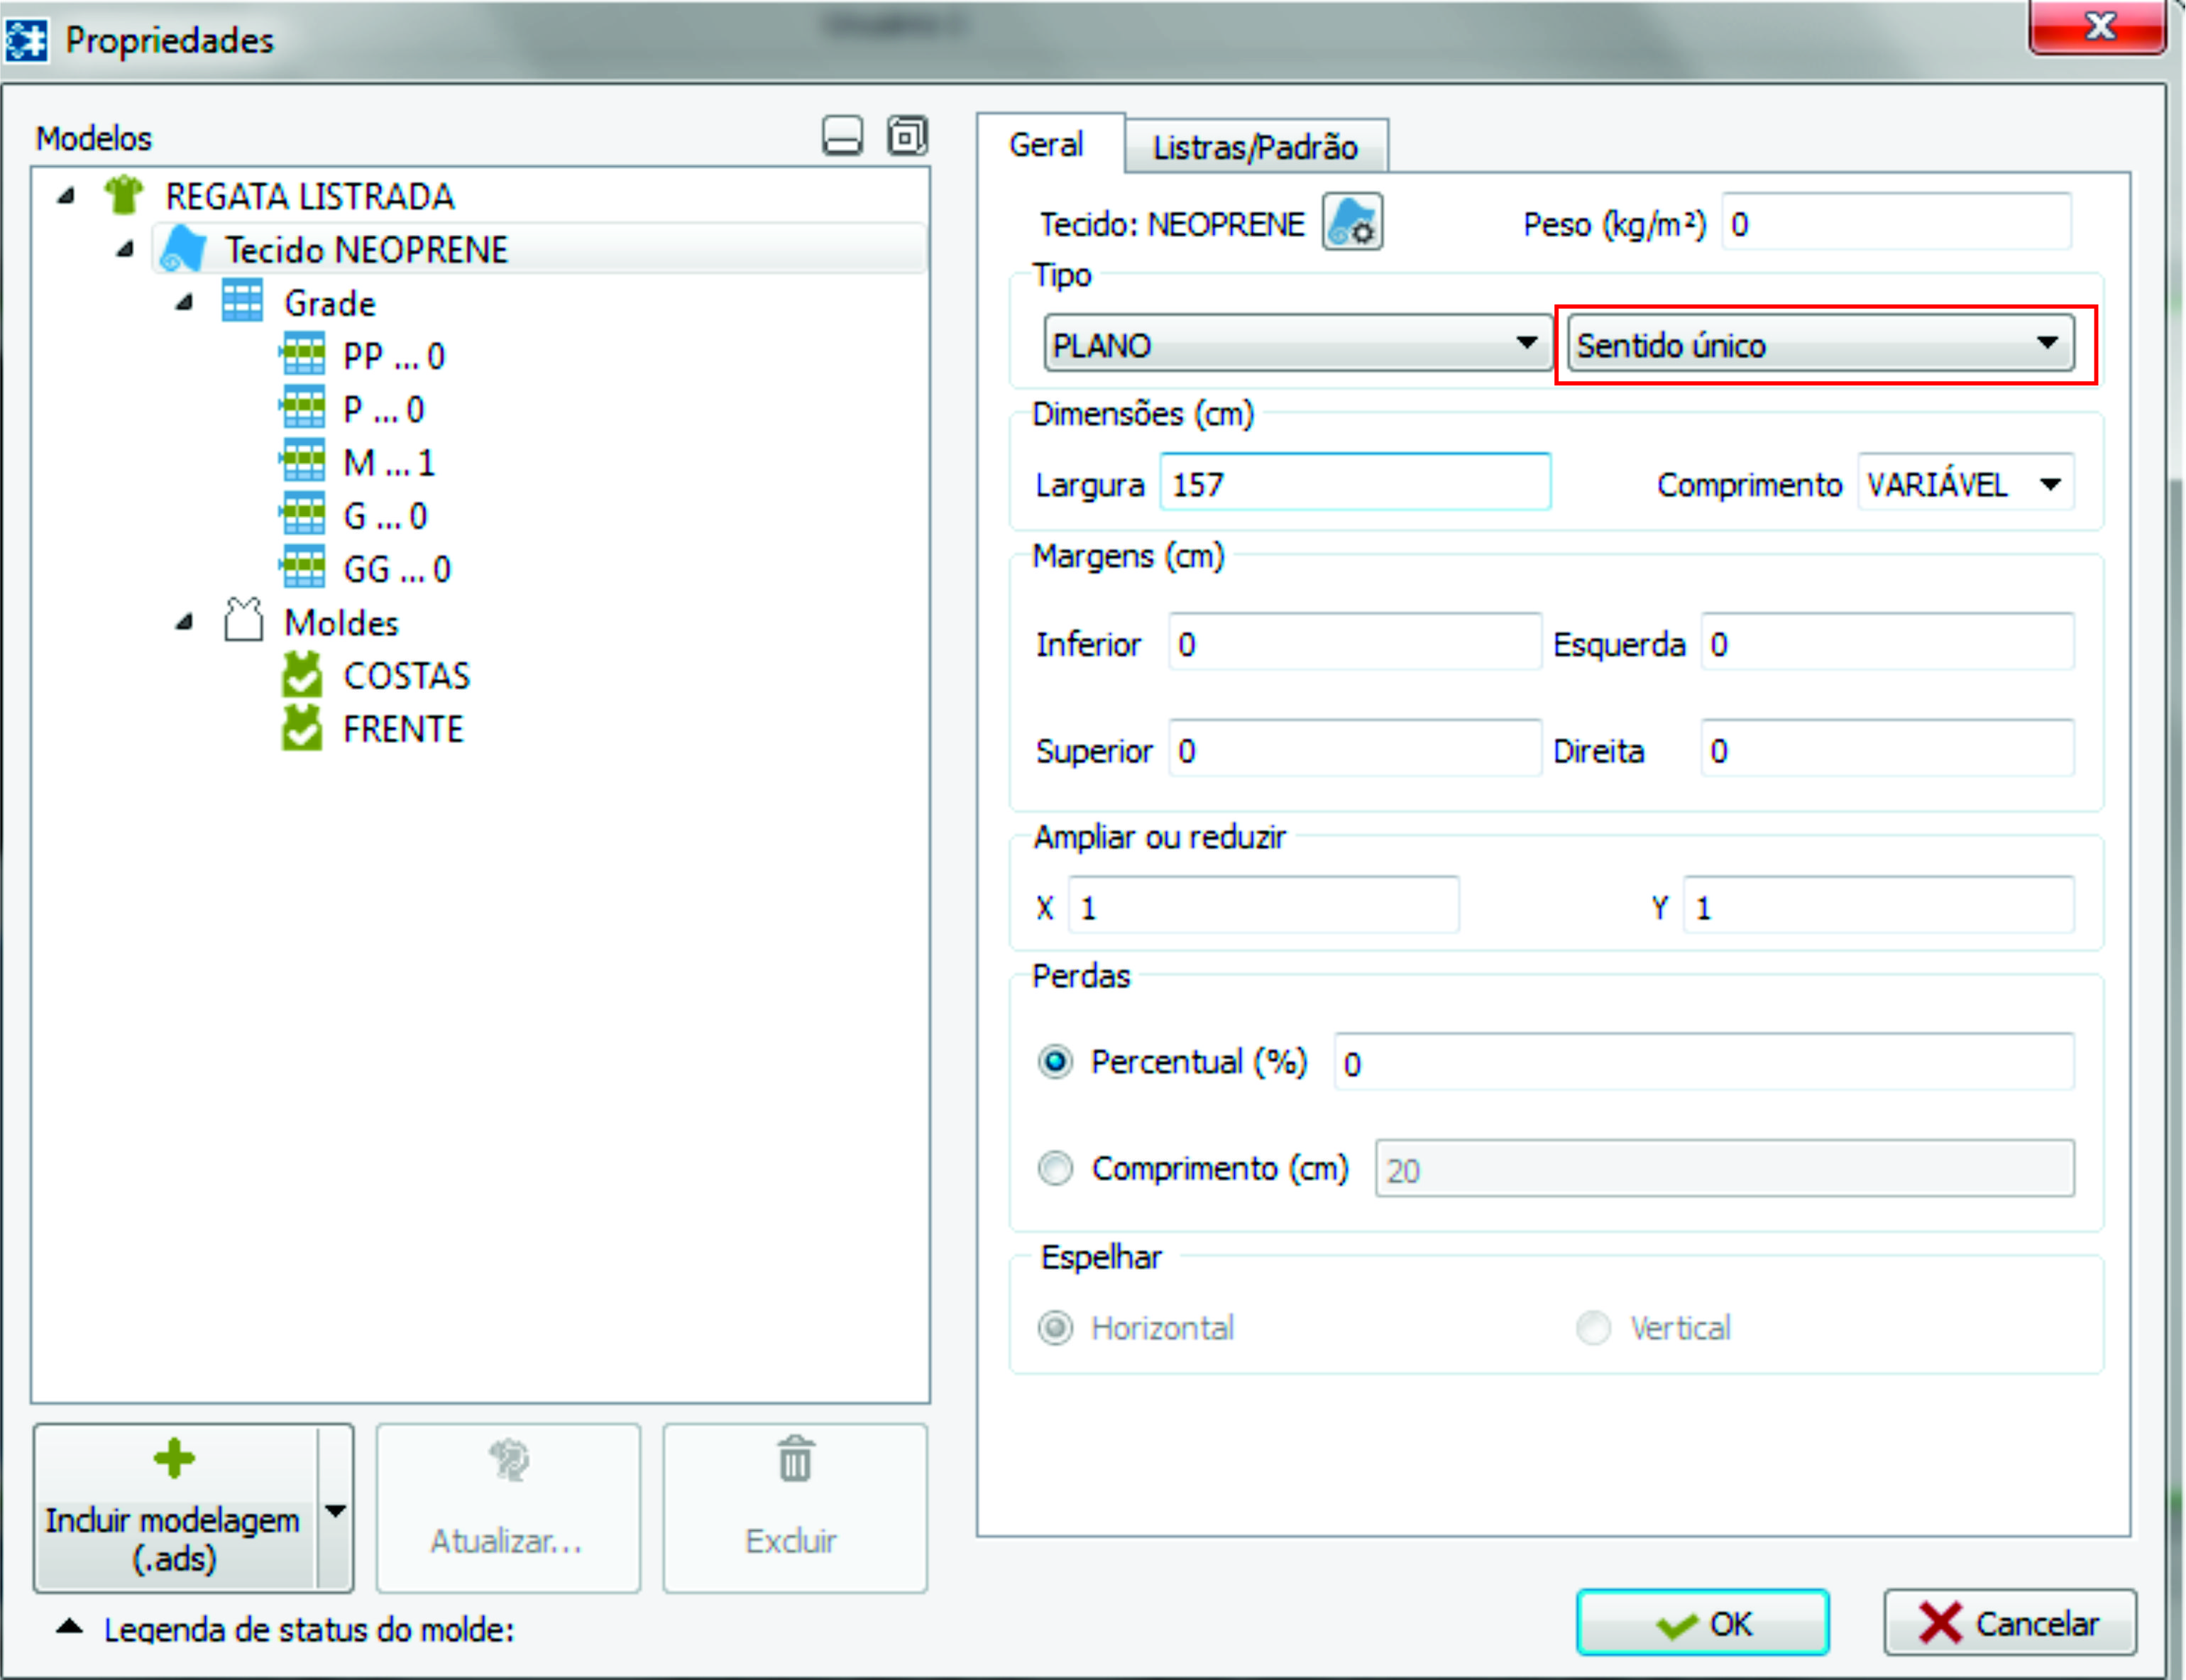Open the Incluir modelagem dropdown arrow

coord(336,1510)
